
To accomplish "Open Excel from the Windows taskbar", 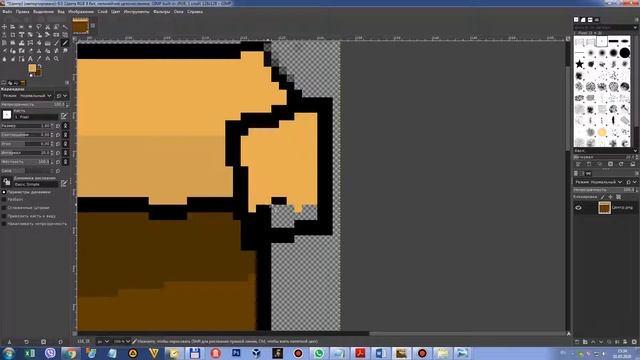I will point(30,353).
